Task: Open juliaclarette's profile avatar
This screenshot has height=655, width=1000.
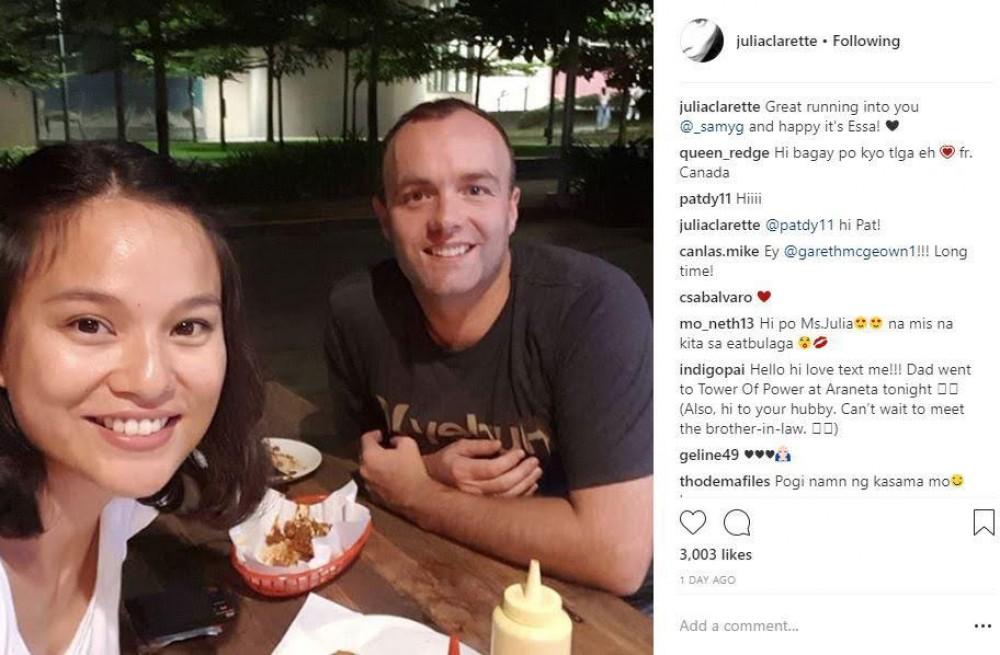Action: click(702, 41)
